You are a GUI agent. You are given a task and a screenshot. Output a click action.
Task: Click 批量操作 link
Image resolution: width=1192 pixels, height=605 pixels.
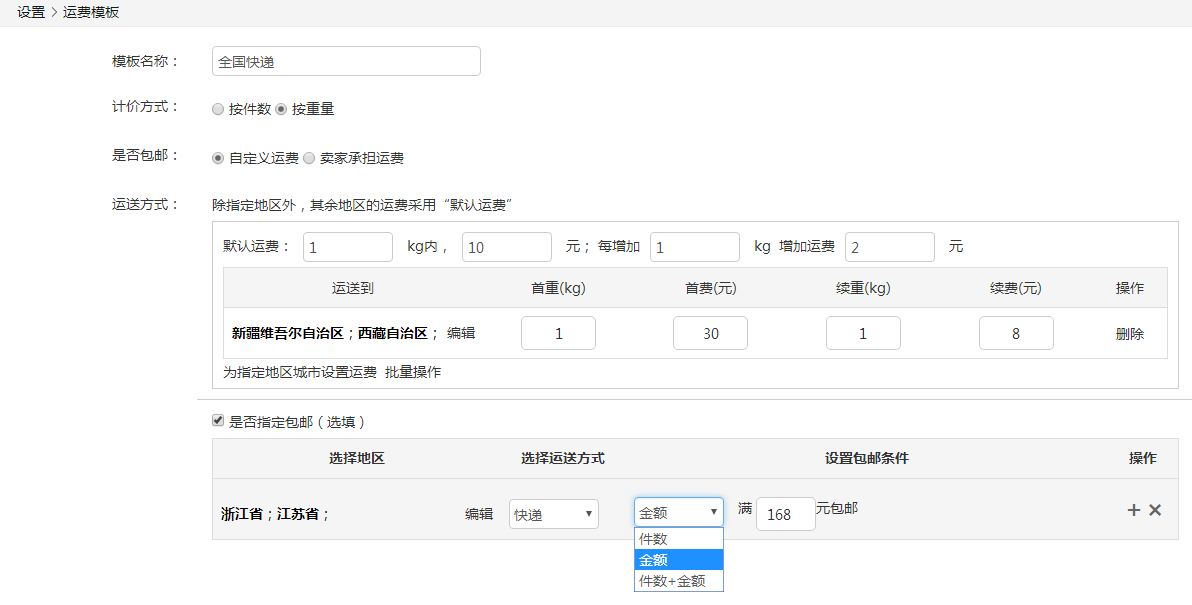pyautogui.click(x=413, y=372)
